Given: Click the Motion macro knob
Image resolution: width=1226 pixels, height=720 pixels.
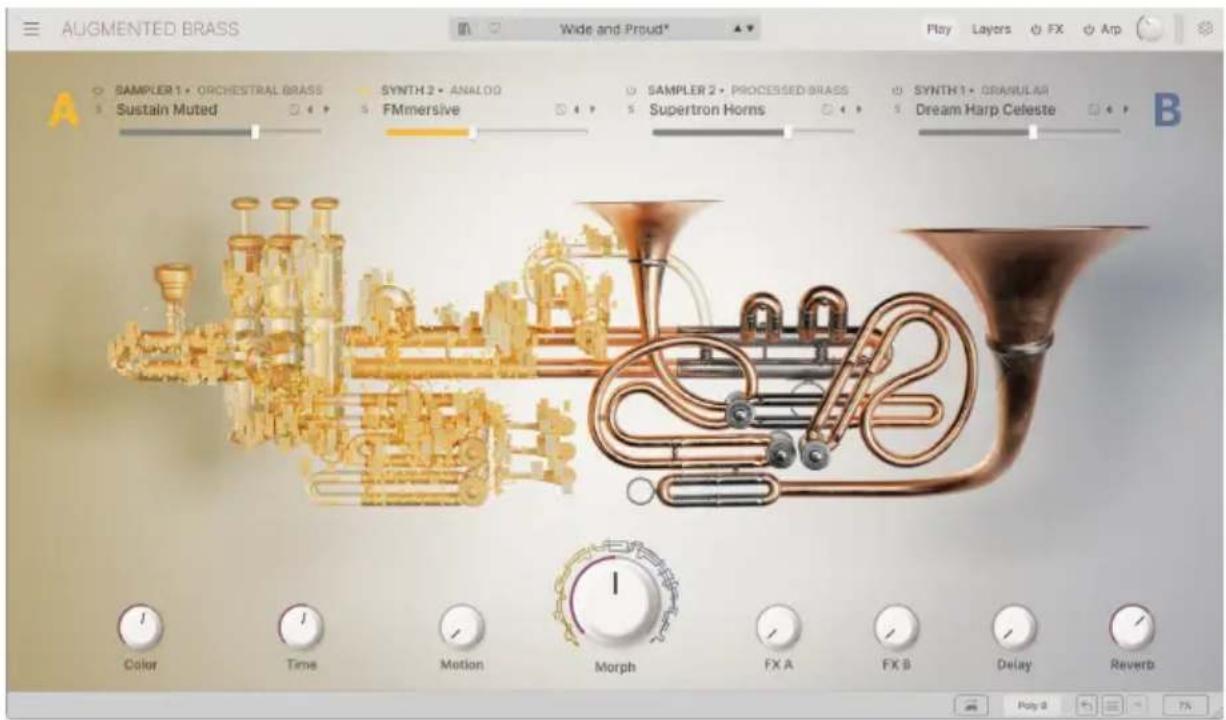Looking at the screenshot, I should 462,628.
